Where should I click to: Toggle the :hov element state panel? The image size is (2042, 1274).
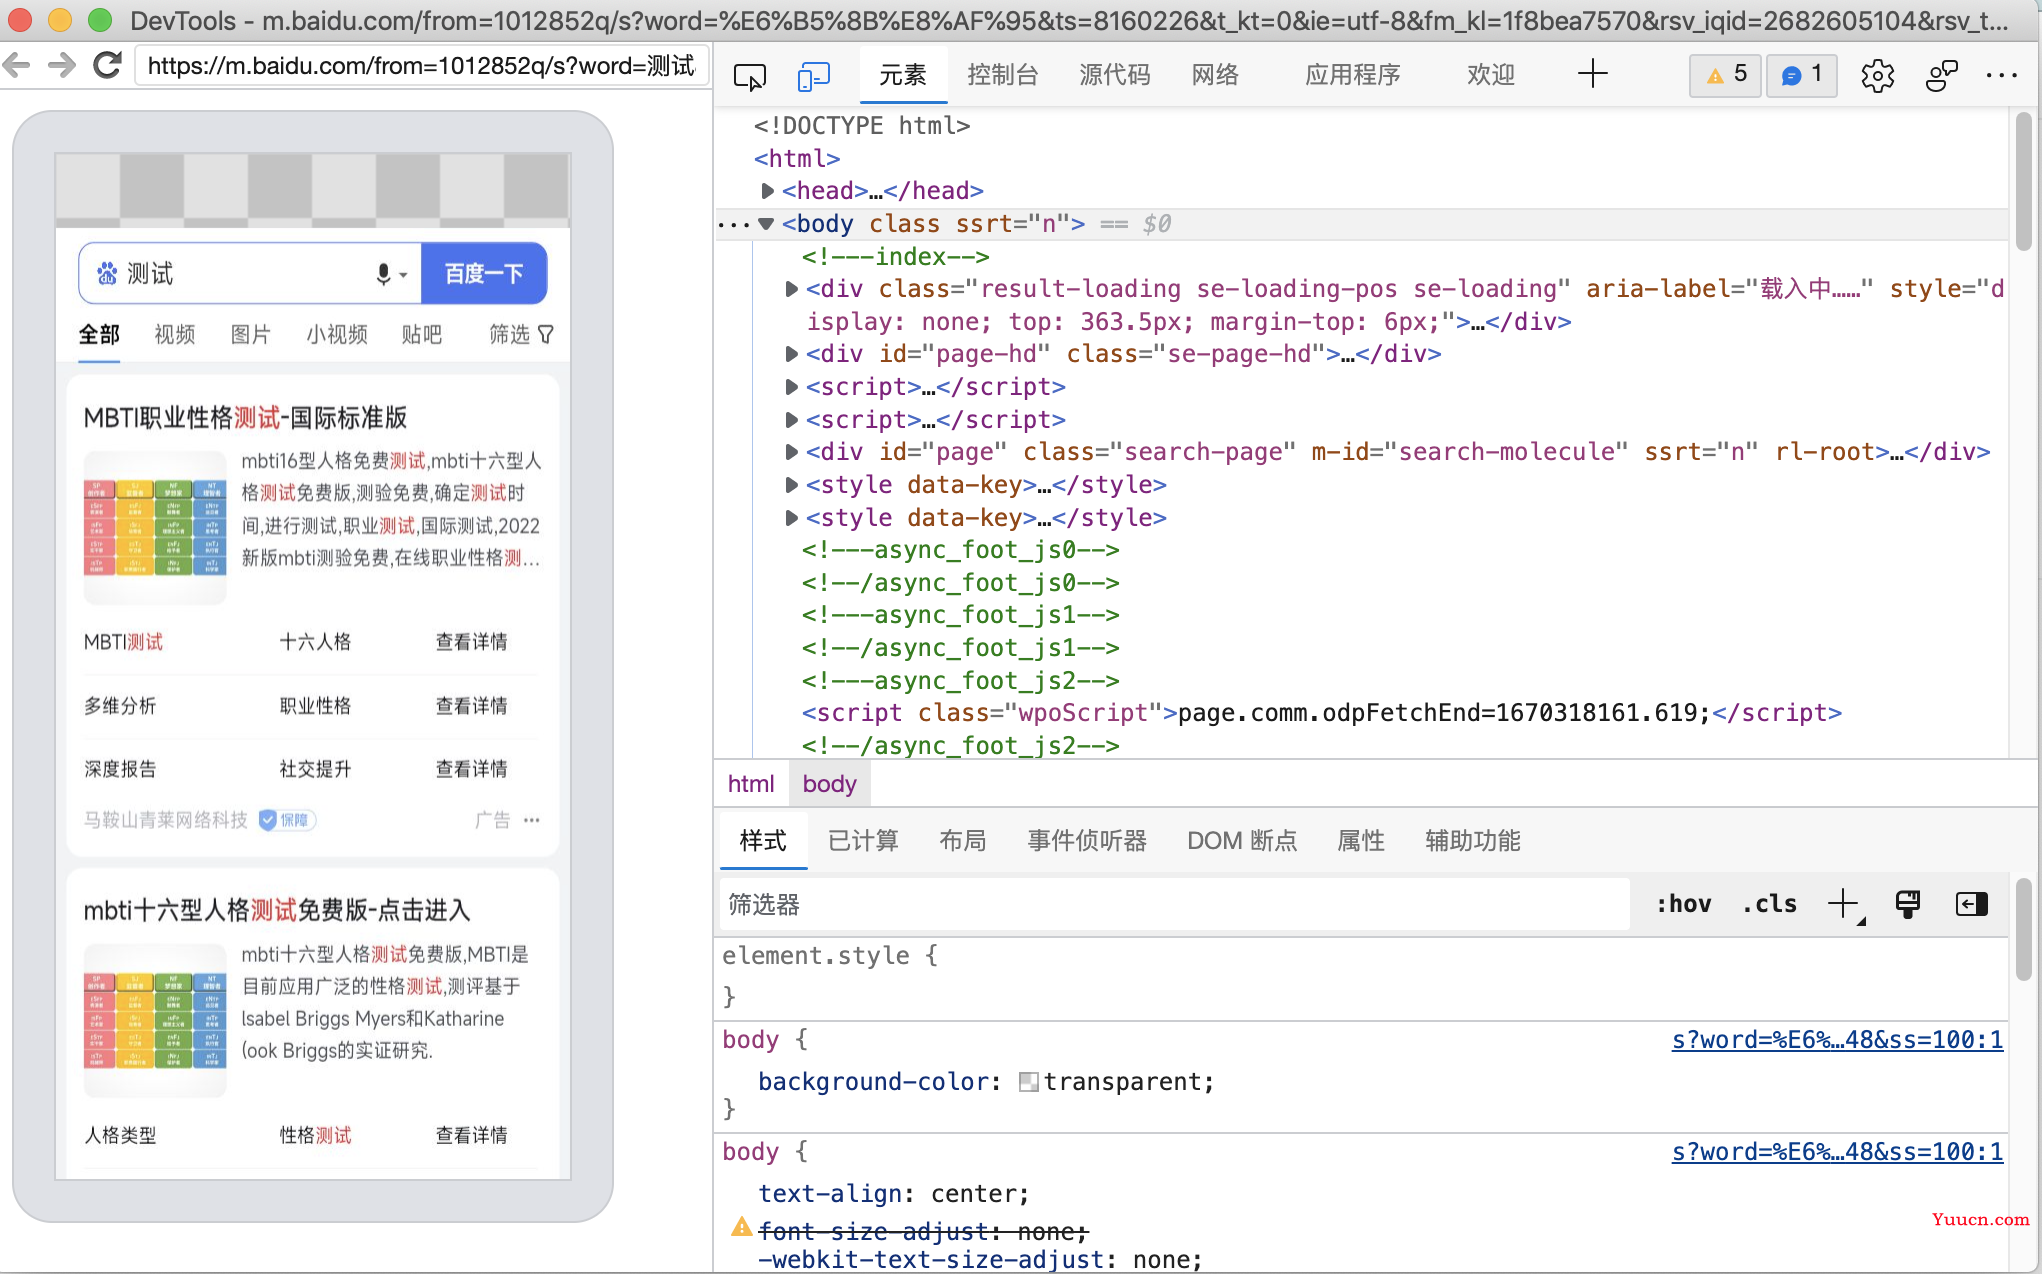click(x=1683, y=904)
